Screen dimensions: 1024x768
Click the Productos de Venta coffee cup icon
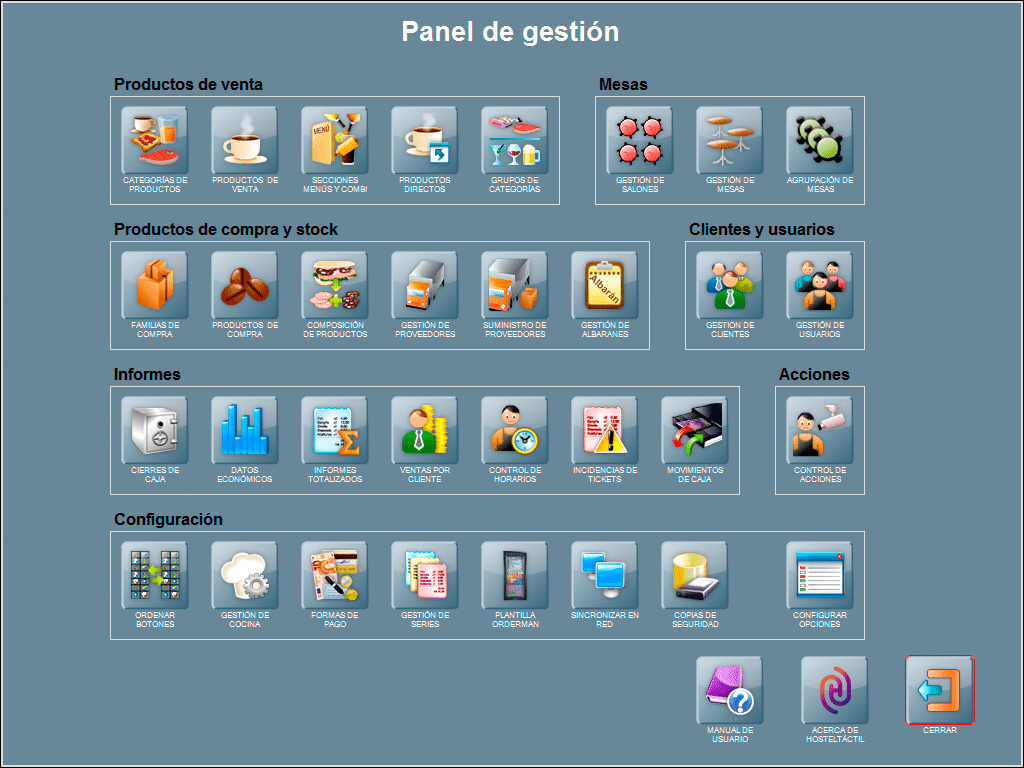[244, 141]
